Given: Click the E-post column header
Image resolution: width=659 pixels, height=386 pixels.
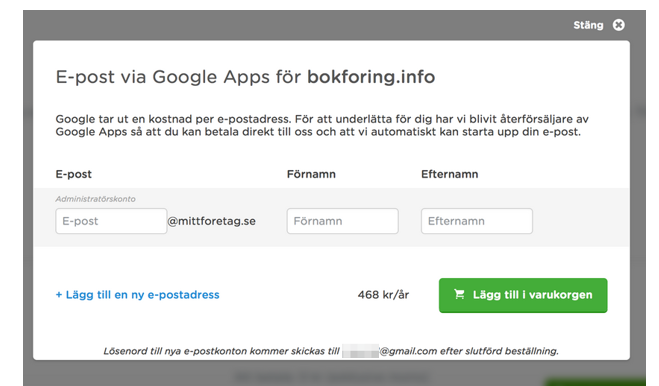Looking at the screenshot, I should click(x=74, y=174).
